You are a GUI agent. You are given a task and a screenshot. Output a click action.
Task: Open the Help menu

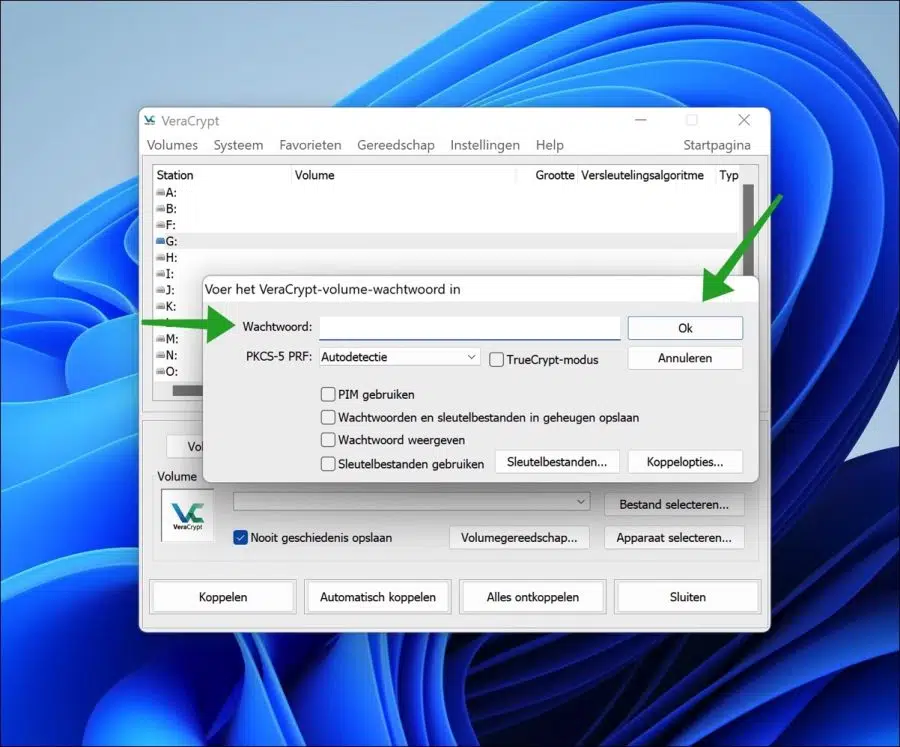point(549,145)
